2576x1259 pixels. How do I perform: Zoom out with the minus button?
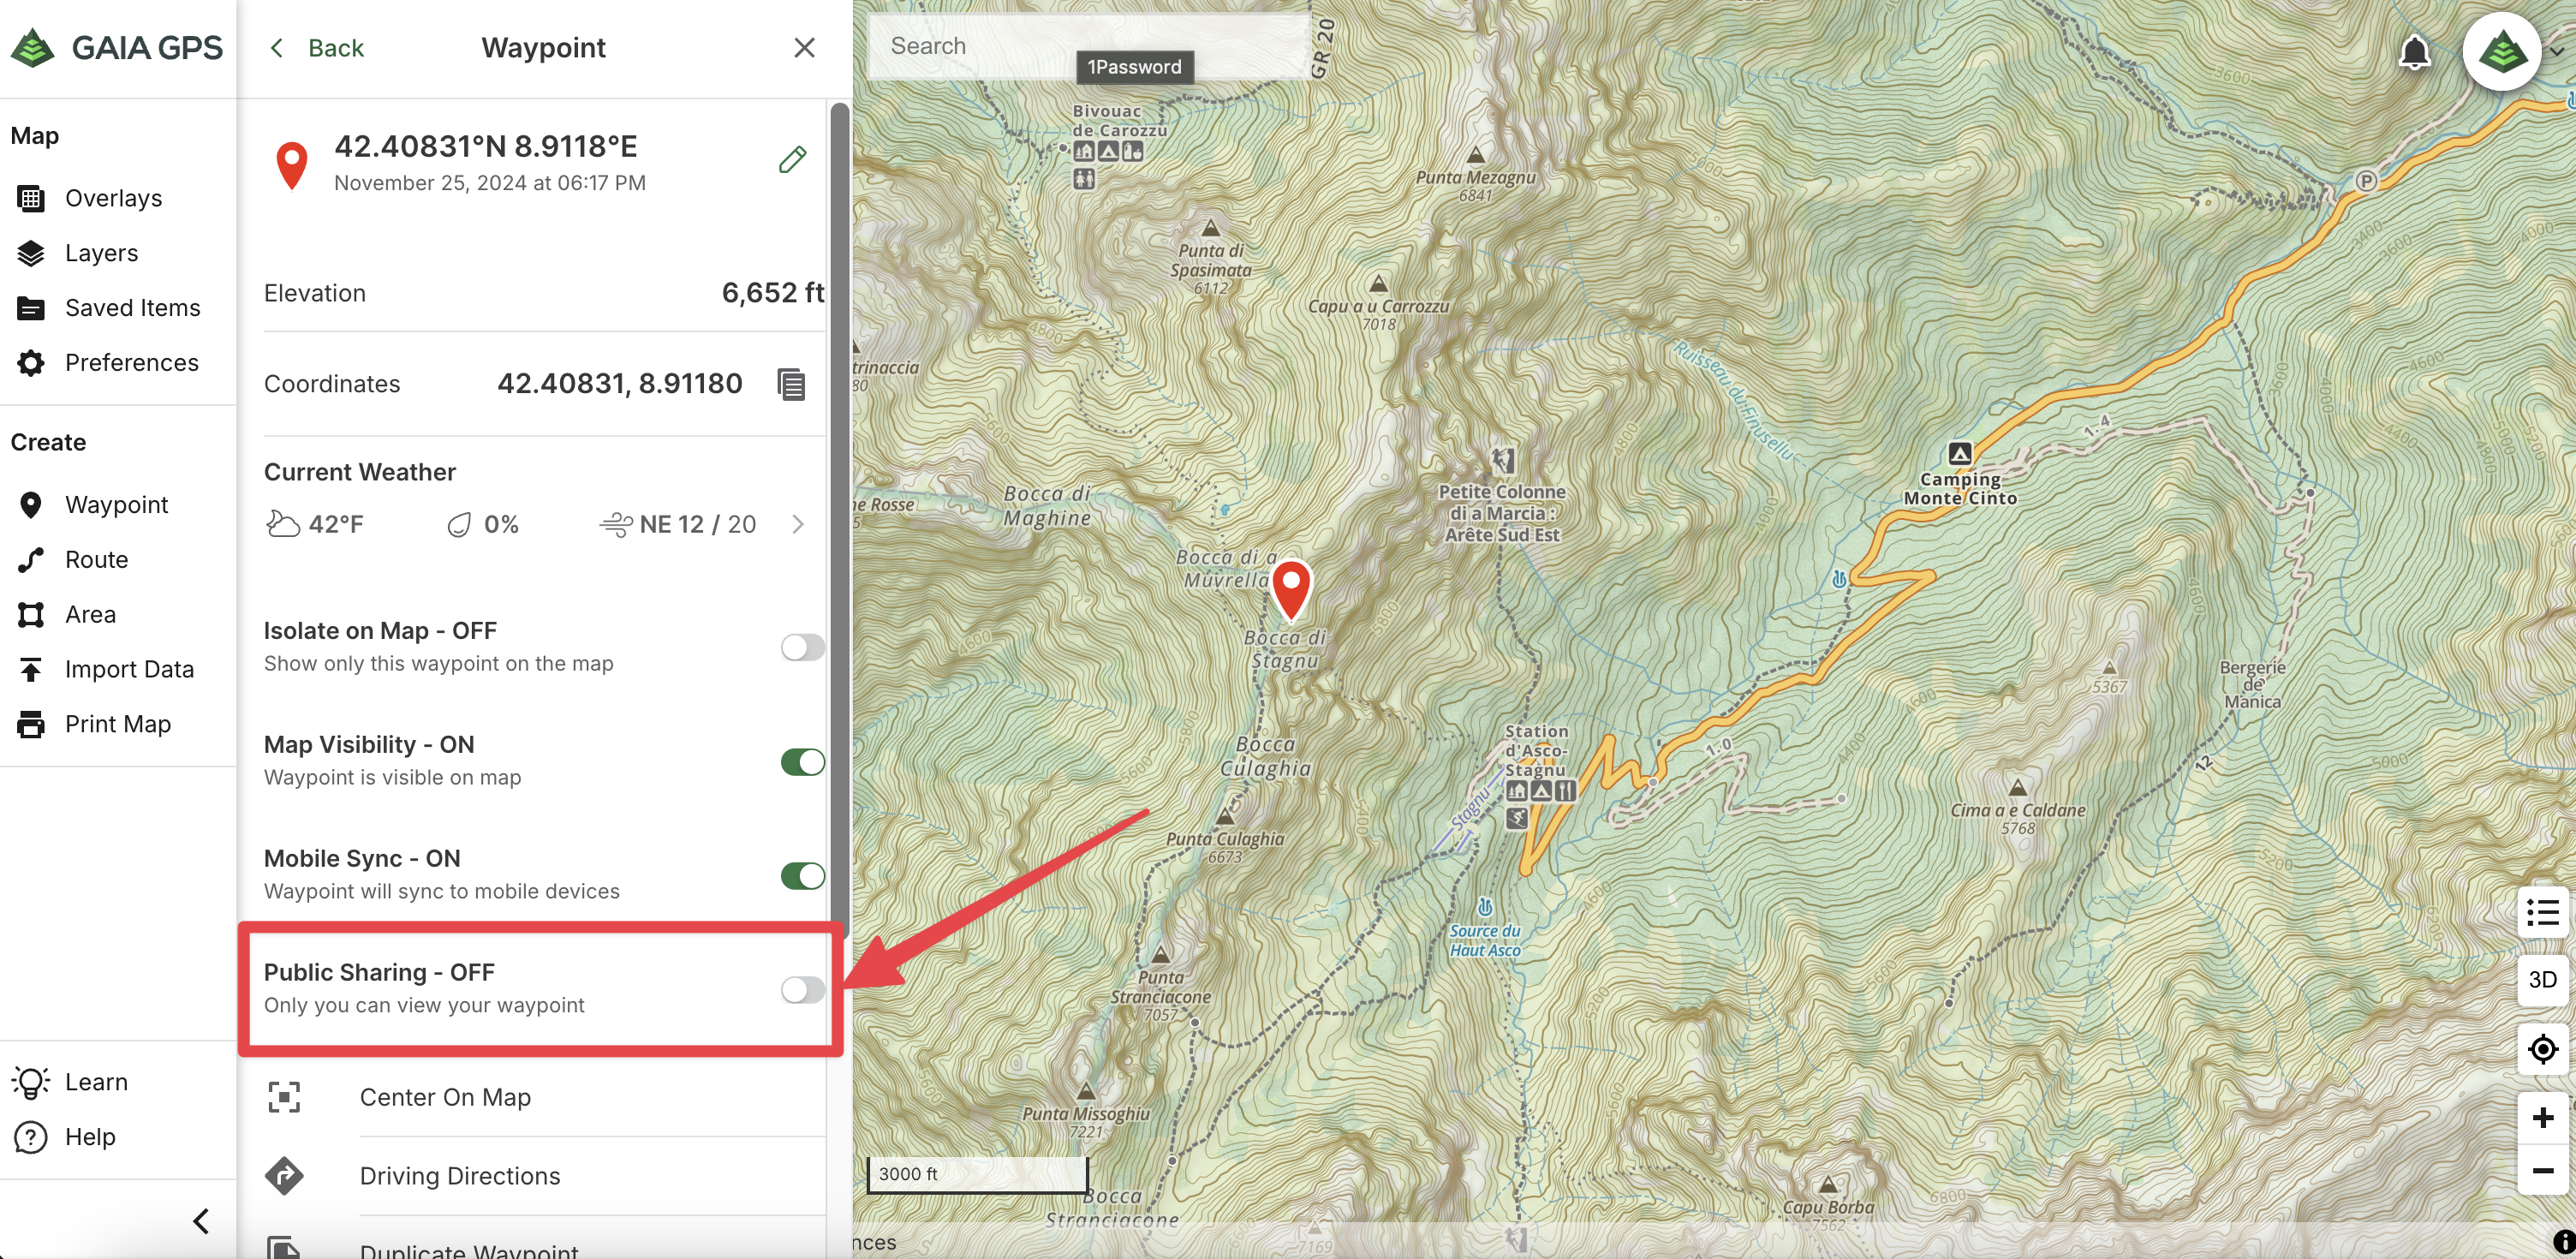click(2542, 1170)
